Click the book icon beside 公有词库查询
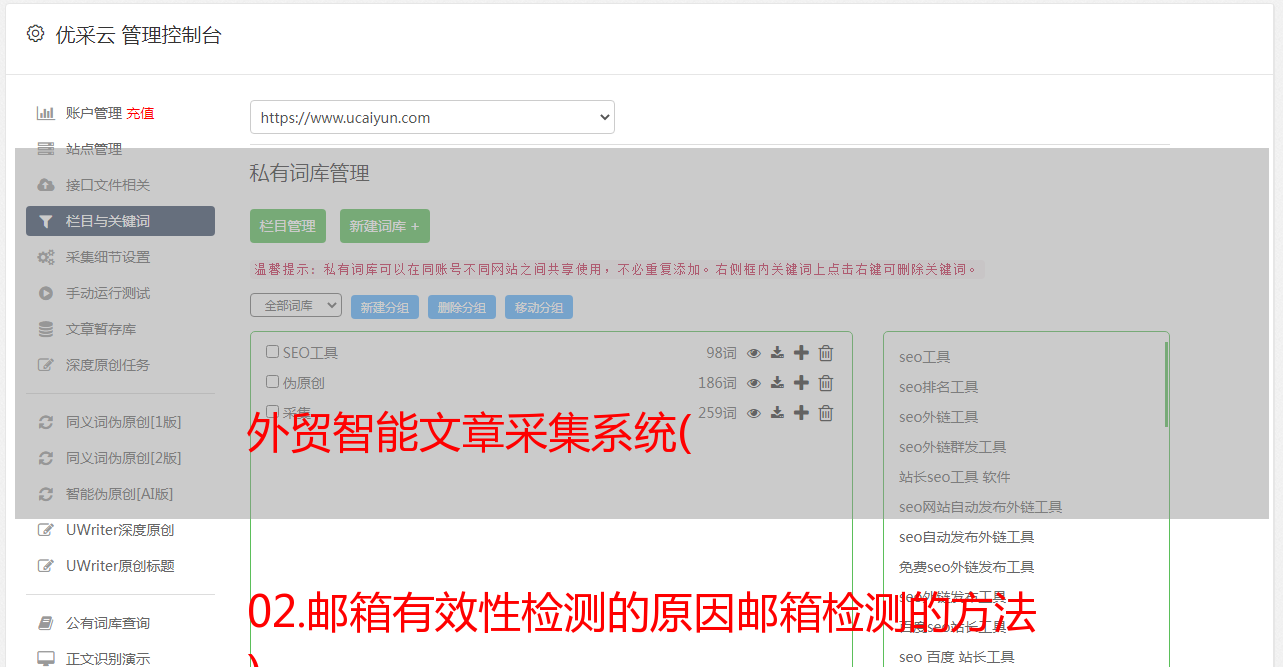1283x667 pixels. [x=45, y=623]
